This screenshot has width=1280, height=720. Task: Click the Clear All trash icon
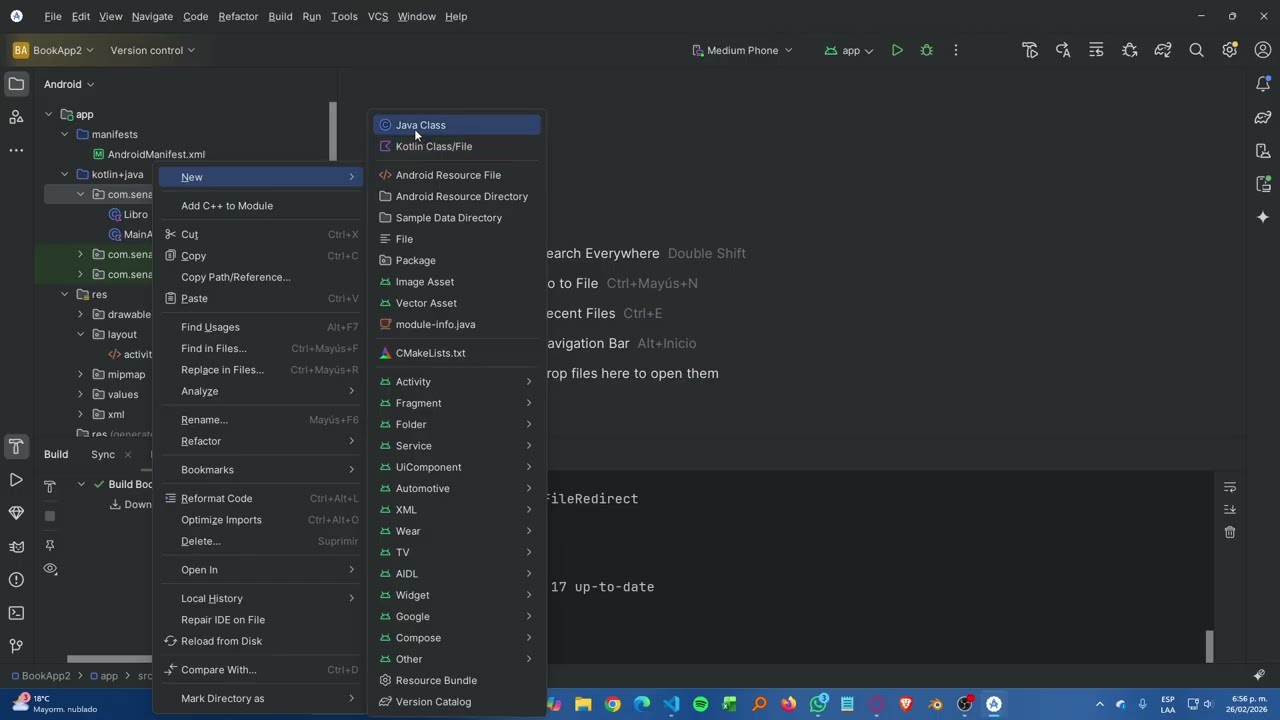1230,532
